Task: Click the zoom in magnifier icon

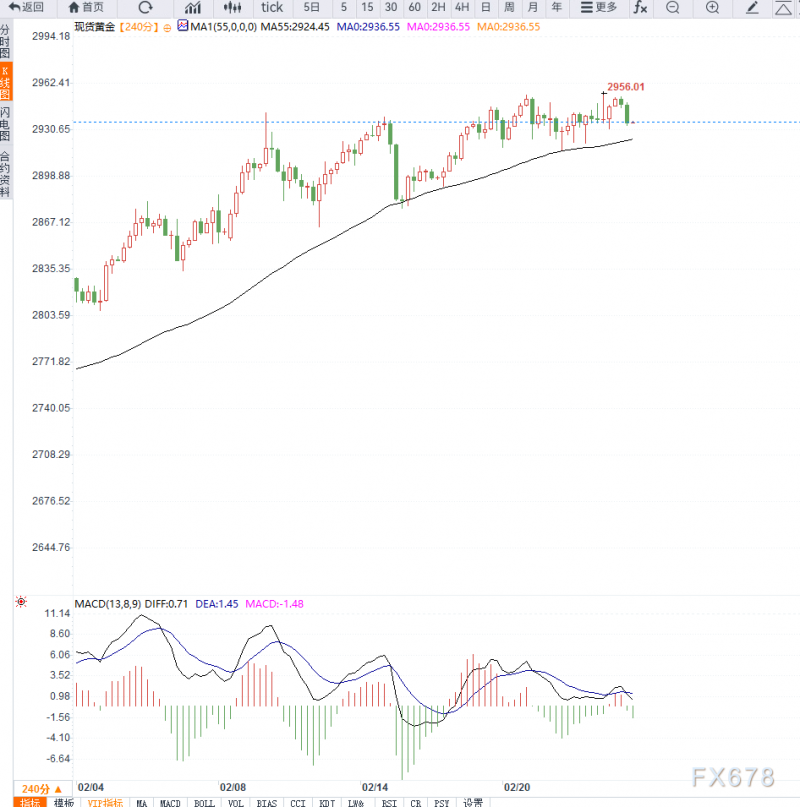Action: [x=712, y=7]
